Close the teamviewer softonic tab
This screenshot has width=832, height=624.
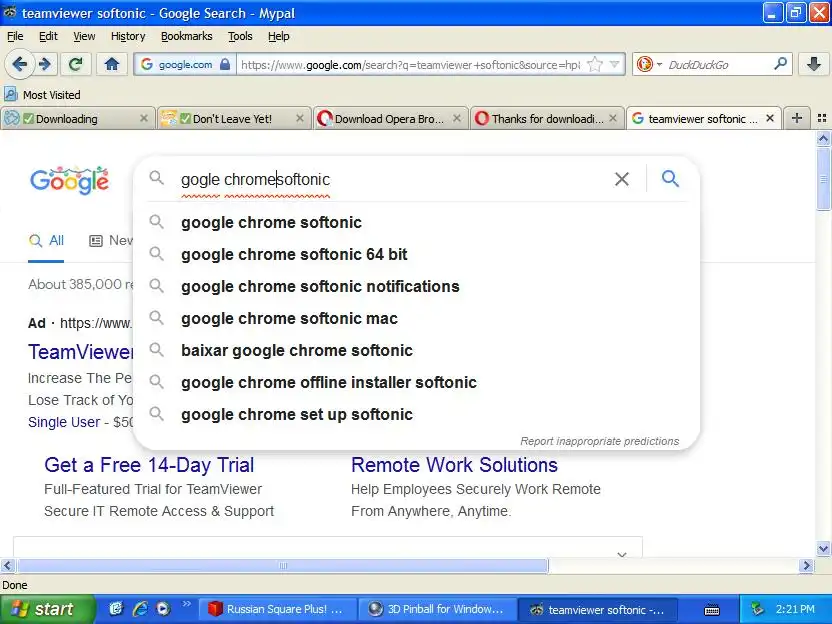coord(770,118)
